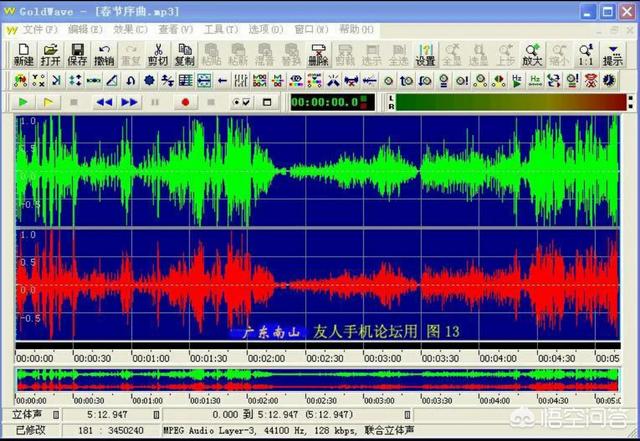This screenshot has height=441, width=640.
Task: Click the Invert curved-arrow effect icon
Action: [x=131, y=80]
